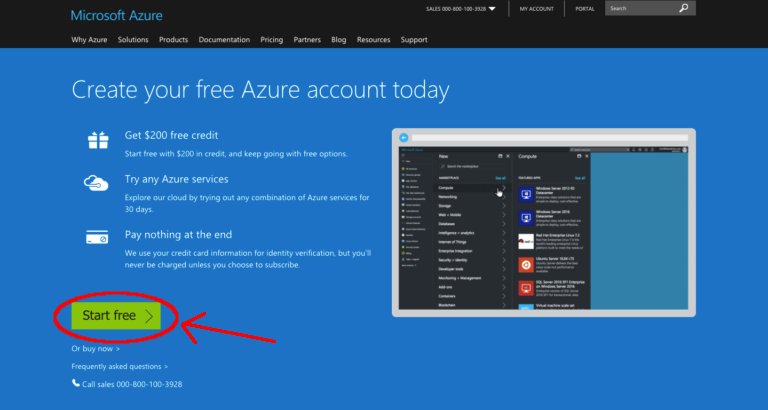
Task: Open the Partners menu
Action: [x=307, y=40]
